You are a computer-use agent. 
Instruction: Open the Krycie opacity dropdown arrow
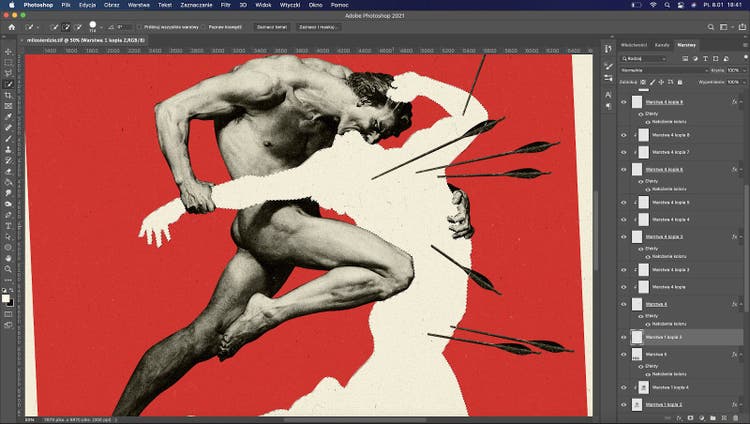tap(744, 70)
